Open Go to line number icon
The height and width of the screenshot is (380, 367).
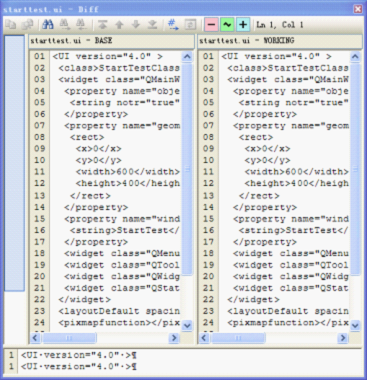(173, 25)
